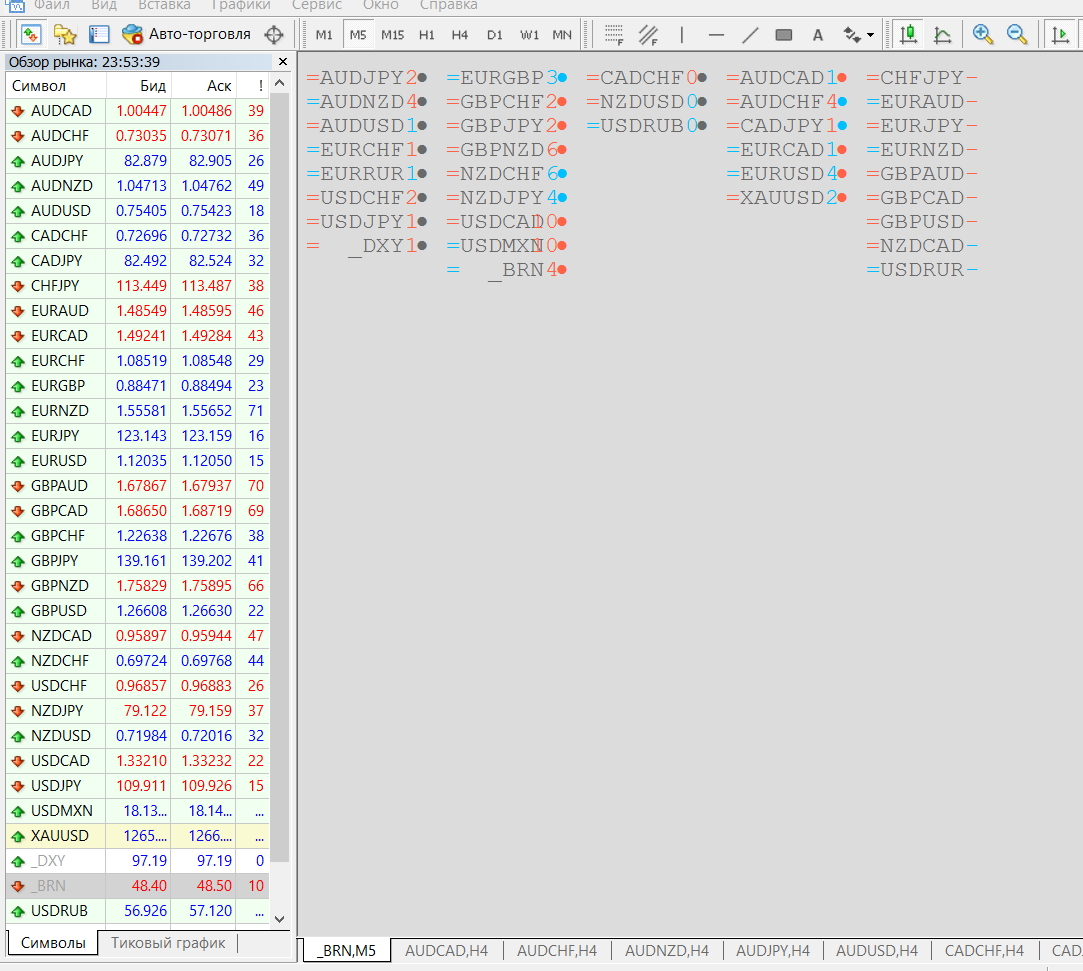Select the Trendline drawing tool
Image resolution: width=1083 pixels, height=971 pixels.
click(x=749, y=35)
